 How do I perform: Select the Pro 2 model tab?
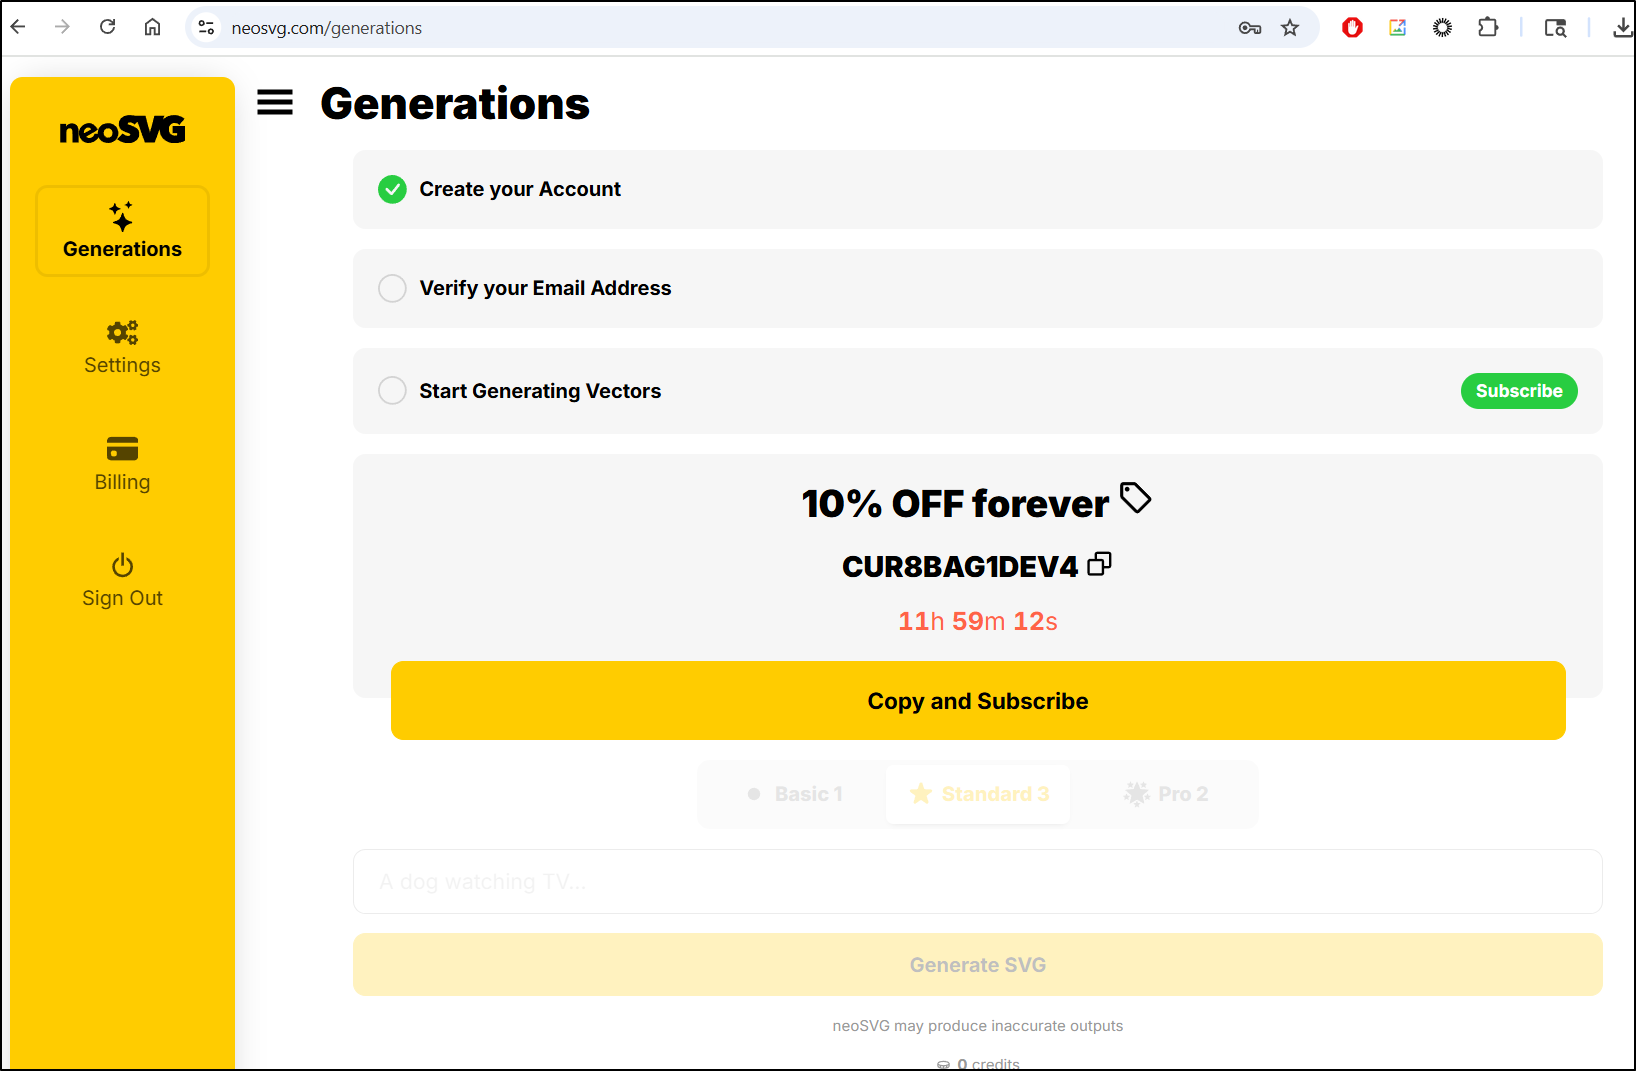(1164, 794)
